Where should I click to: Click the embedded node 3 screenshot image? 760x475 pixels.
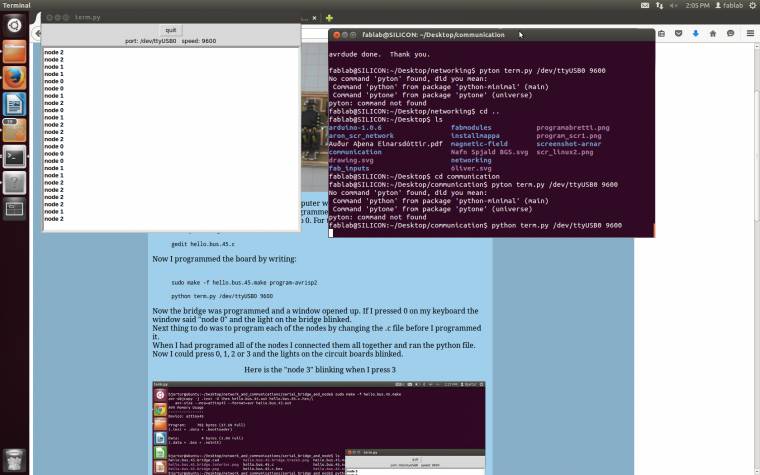coord(319,428)
